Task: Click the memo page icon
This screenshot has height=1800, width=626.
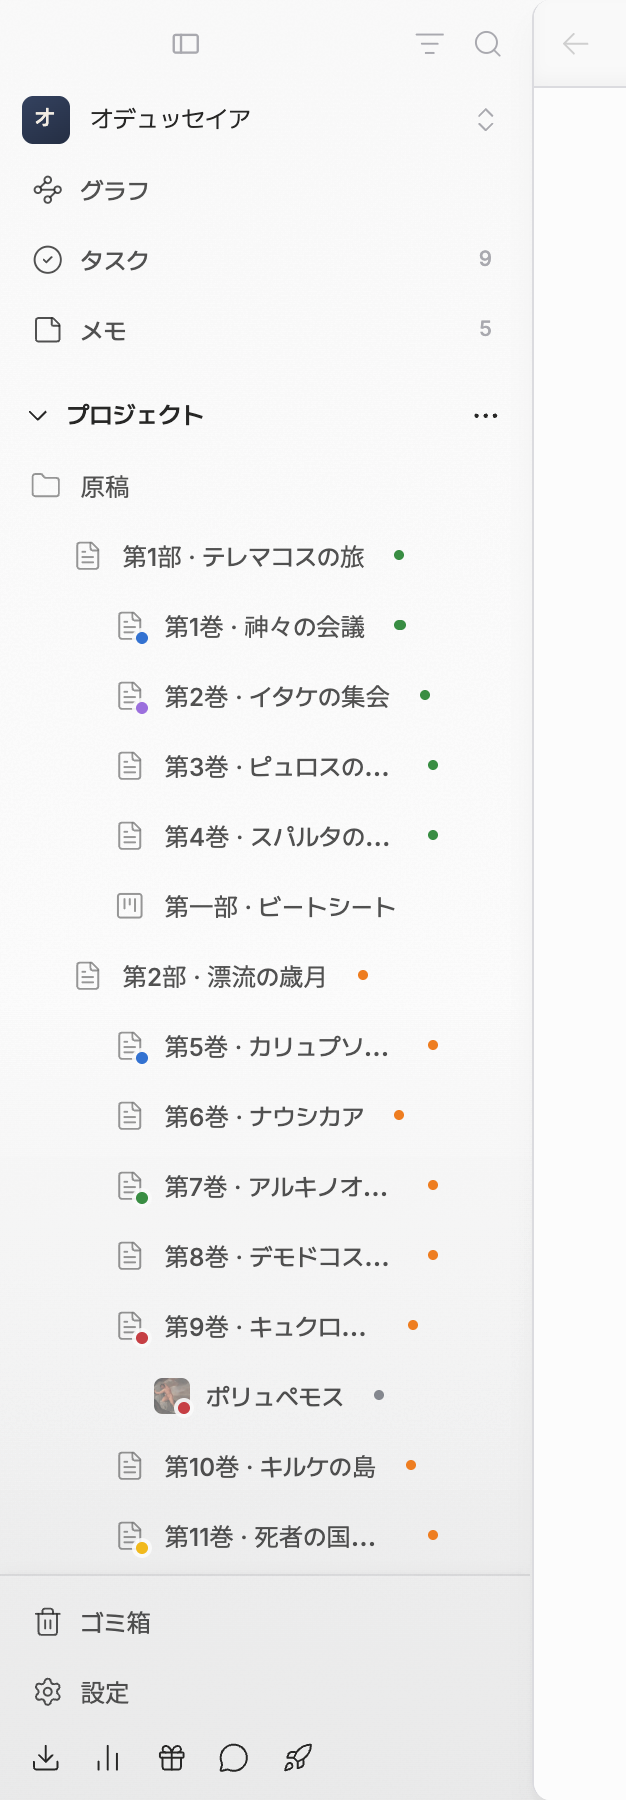Action: pyautogui.click(x=47, y=330)
